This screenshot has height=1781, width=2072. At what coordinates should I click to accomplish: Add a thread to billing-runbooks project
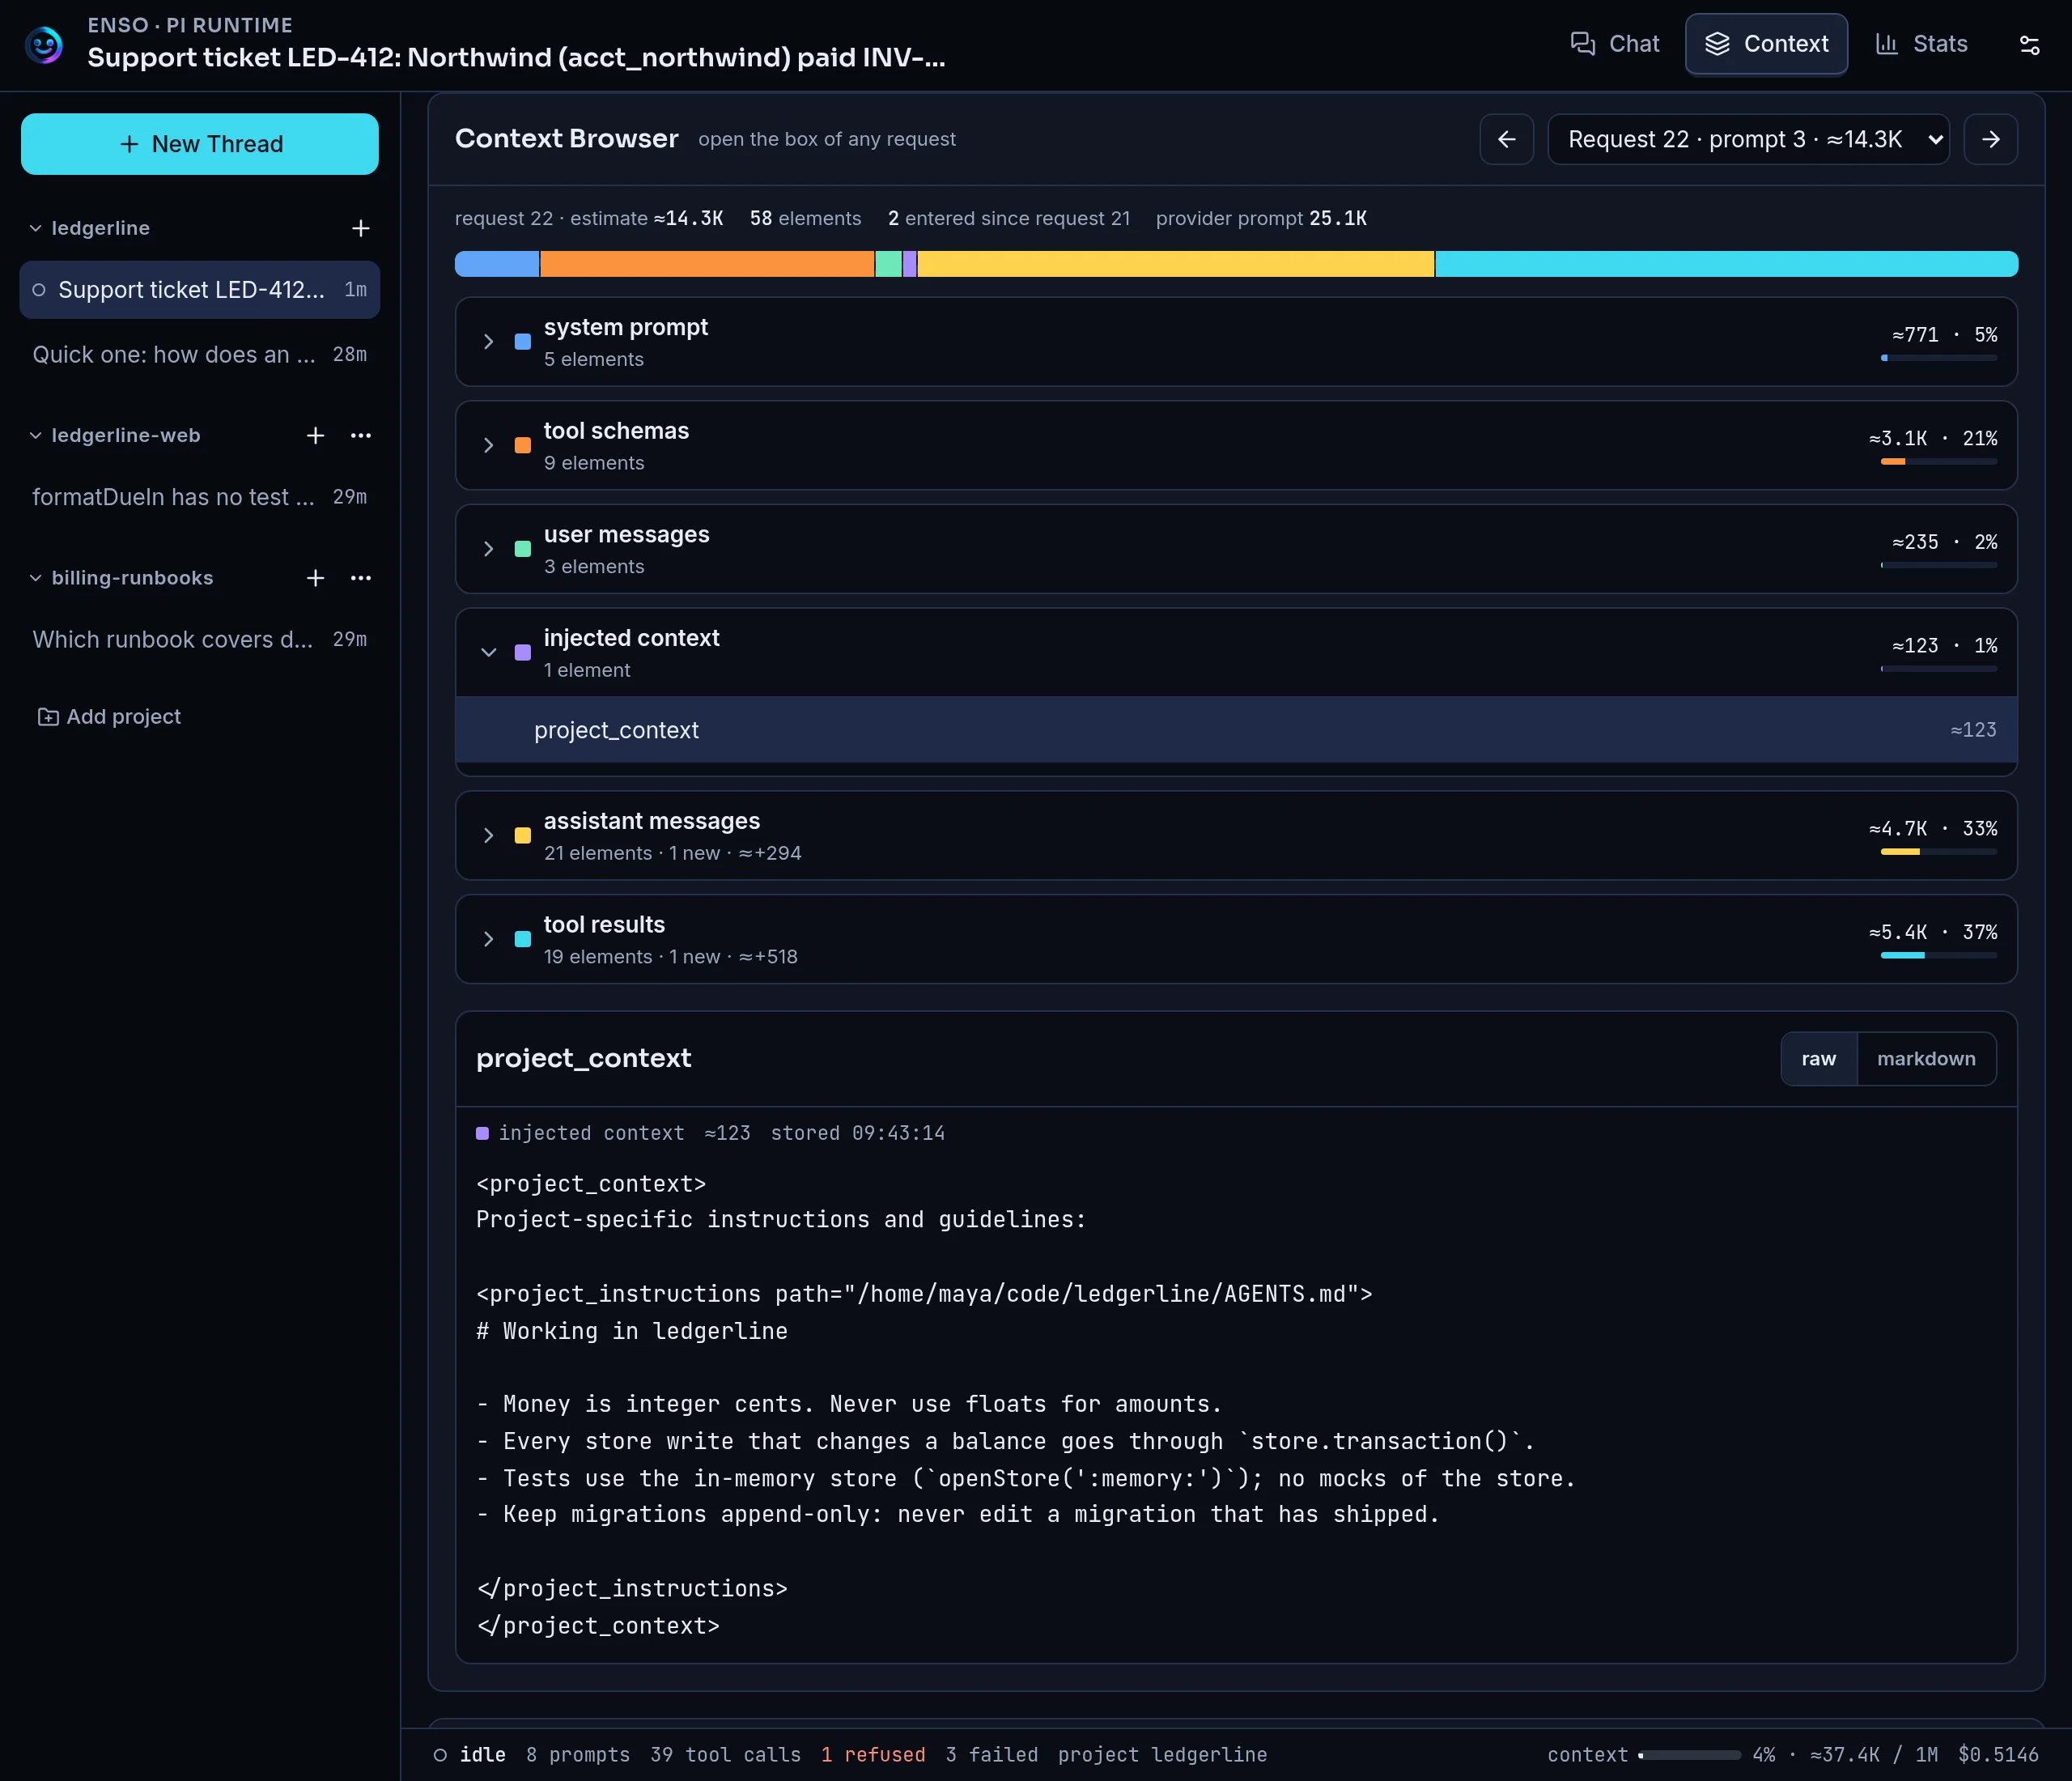[x=315, y=578]
